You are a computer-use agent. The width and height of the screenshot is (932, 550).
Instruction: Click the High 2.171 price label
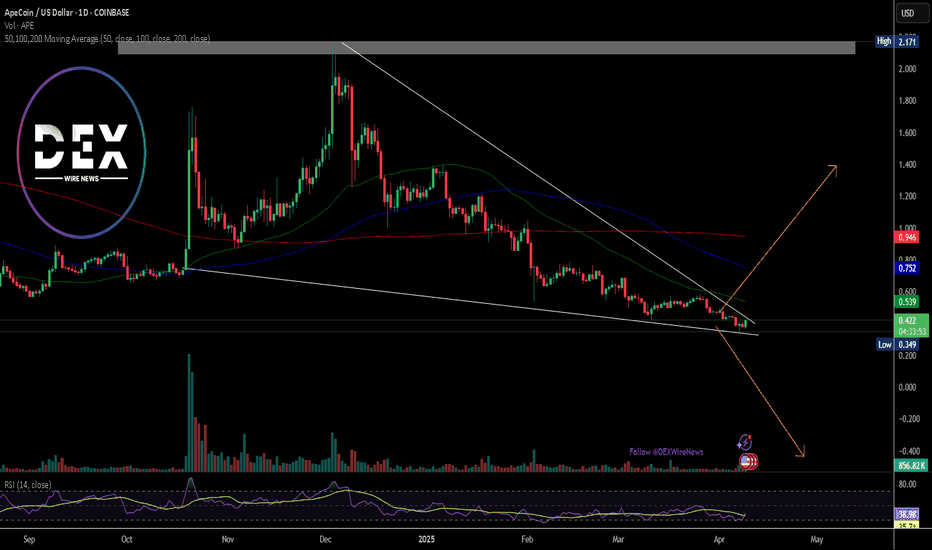[x=897, y=41]
